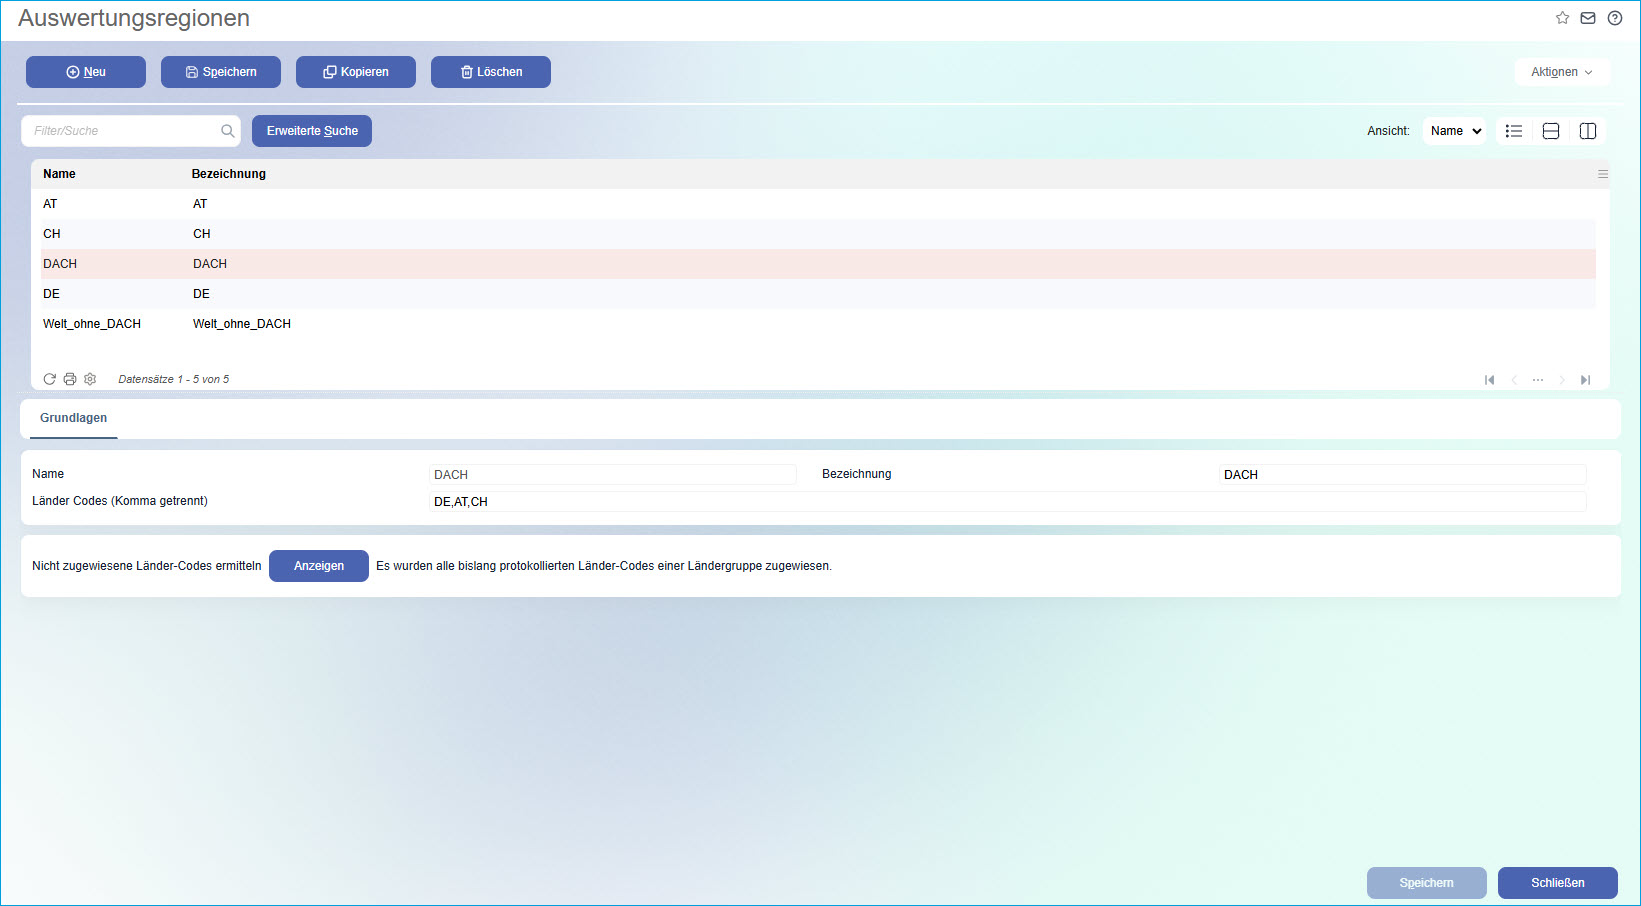
Task: Open table settings gear icon
Action: click(x=90, y=379)
